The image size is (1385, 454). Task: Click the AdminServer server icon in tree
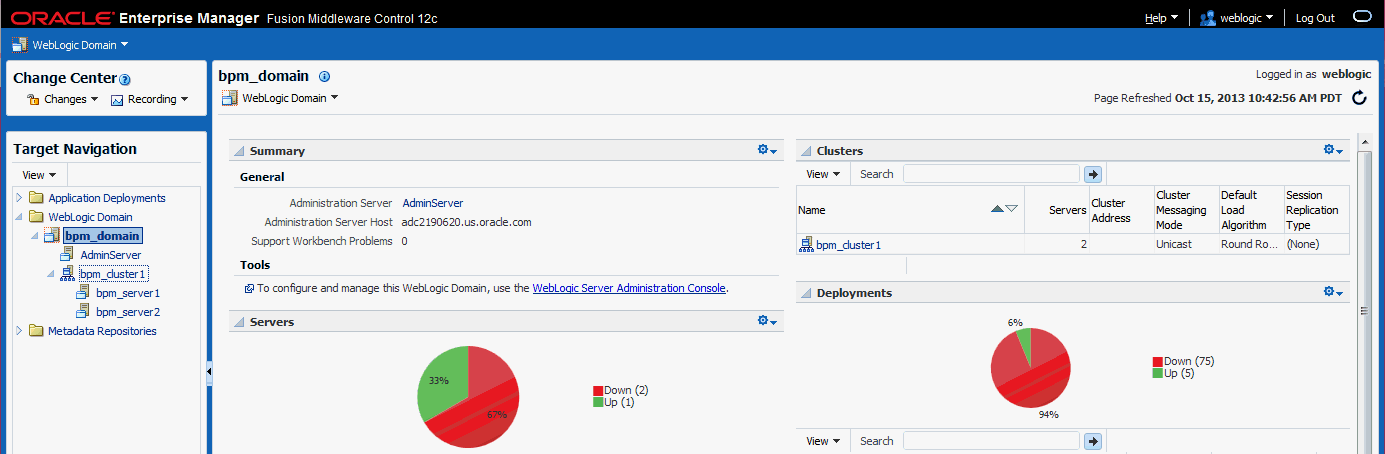coord(68,255)
